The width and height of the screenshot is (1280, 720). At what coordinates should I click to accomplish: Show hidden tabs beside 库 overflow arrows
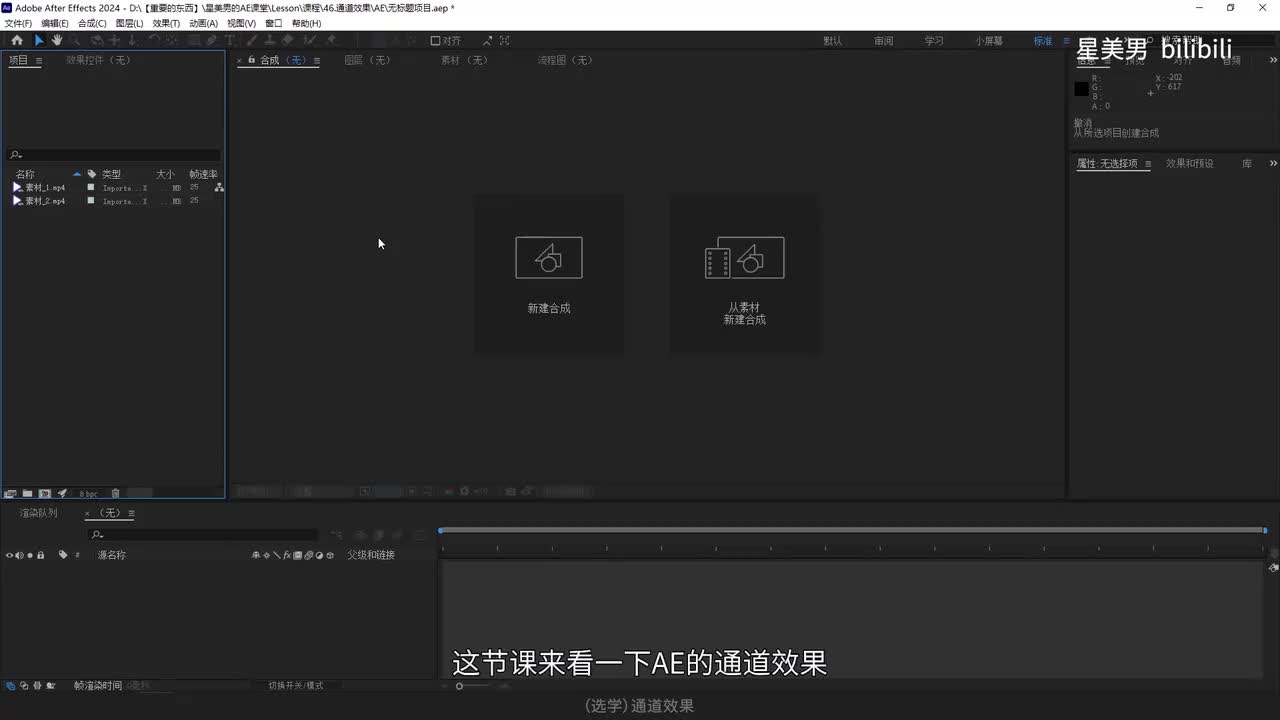pyautogui.click(x=1273, y=163)
